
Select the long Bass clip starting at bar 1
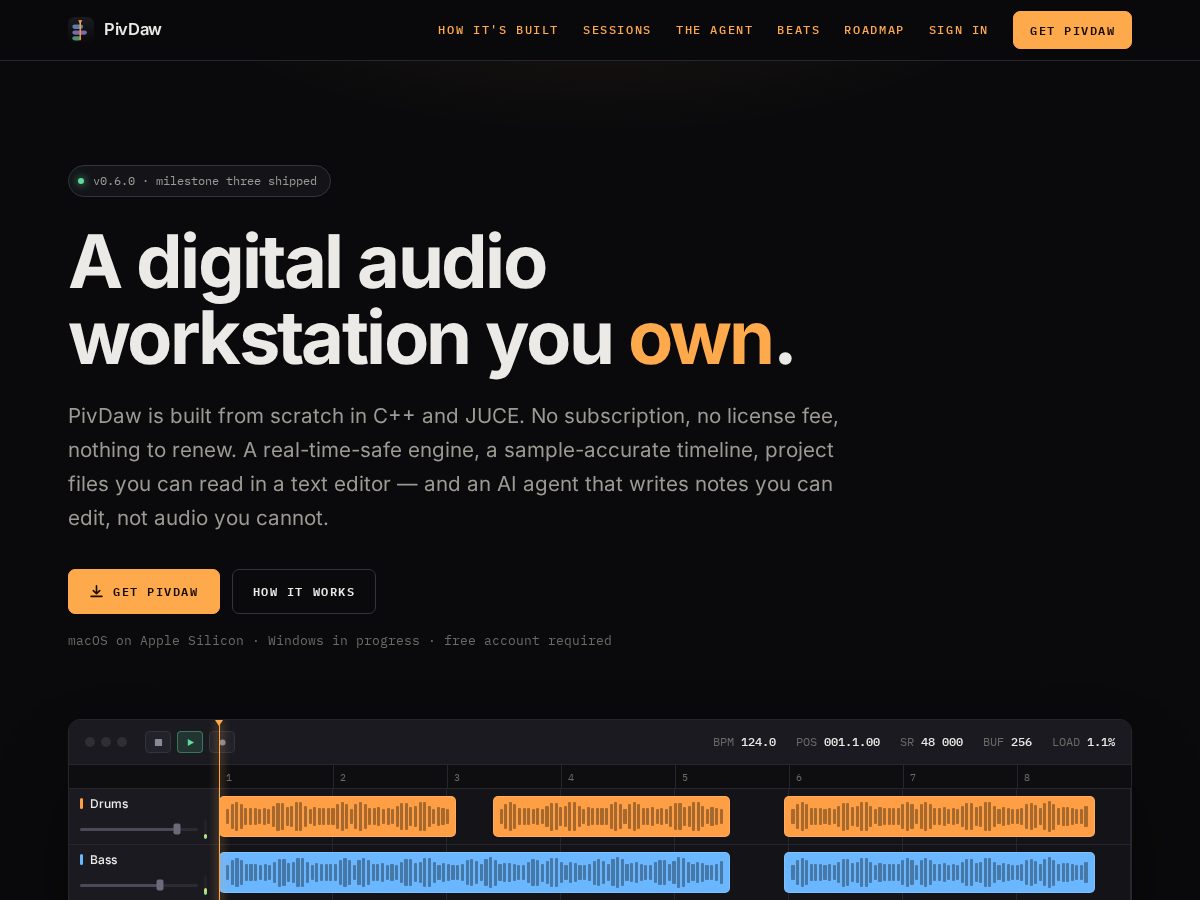(x=474, y=872)
